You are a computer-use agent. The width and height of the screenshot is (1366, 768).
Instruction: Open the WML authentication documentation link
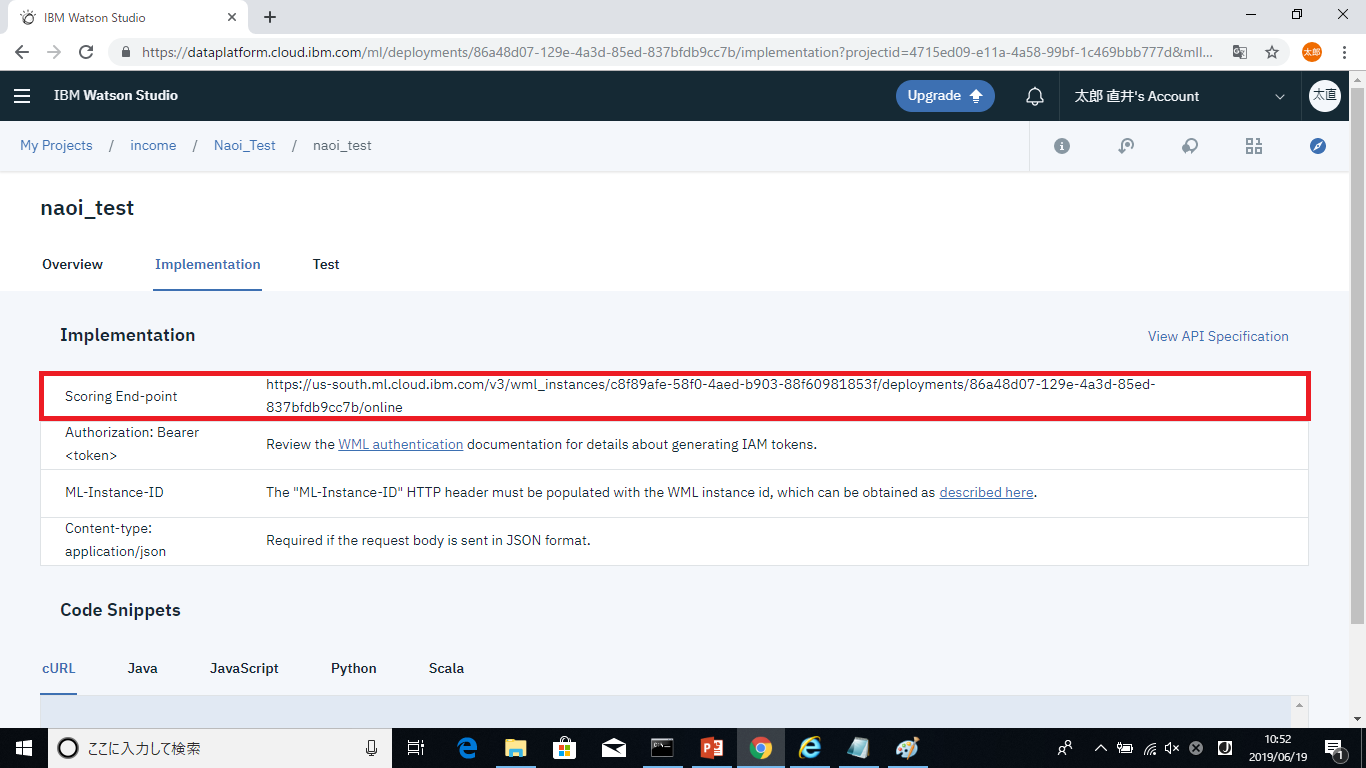coord(400,444)
